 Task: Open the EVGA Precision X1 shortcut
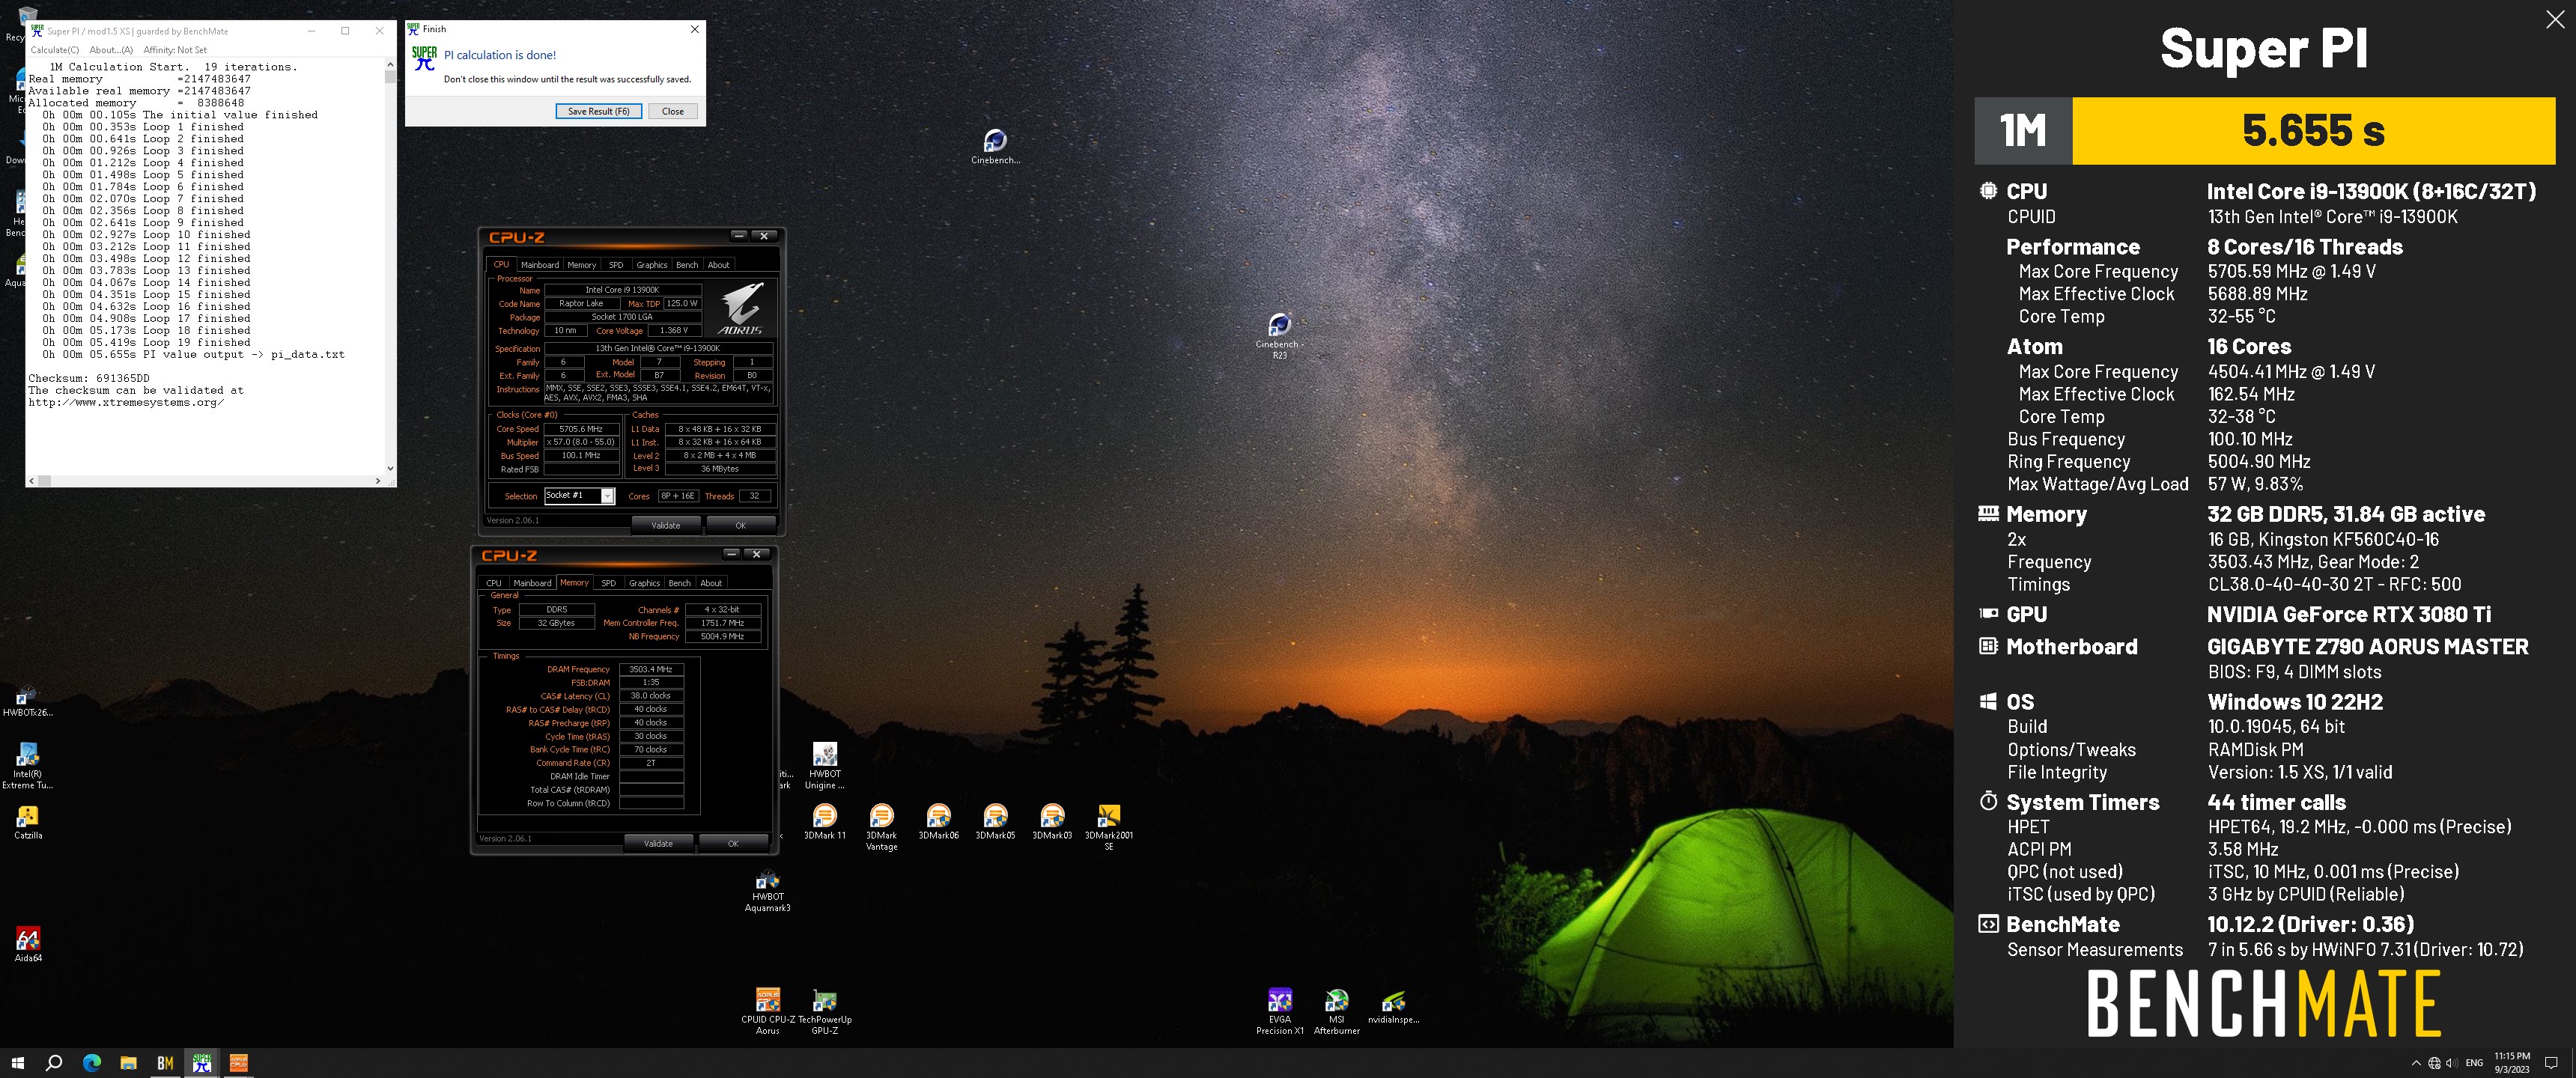(x=1280, y=1011)
